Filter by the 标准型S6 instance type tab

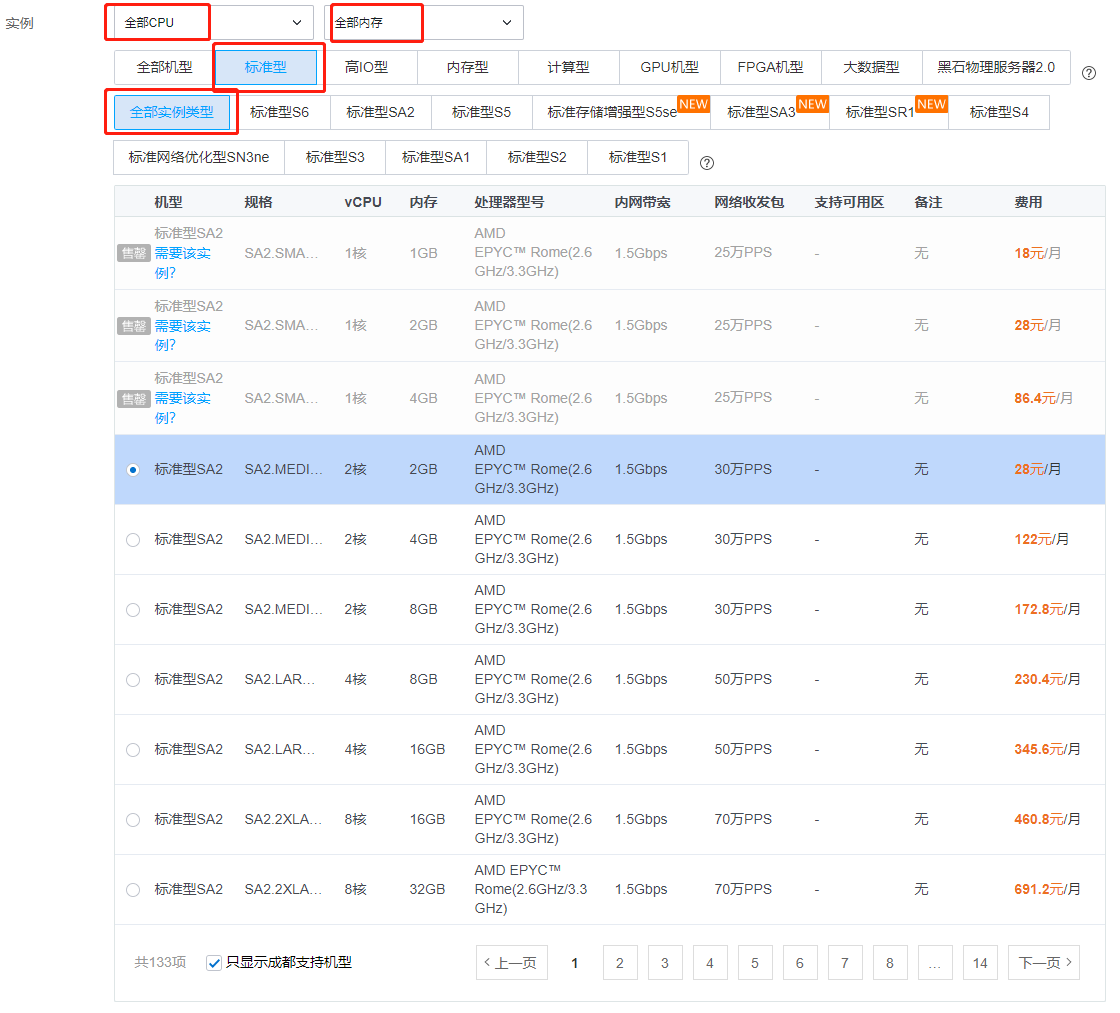coord(280,112)
